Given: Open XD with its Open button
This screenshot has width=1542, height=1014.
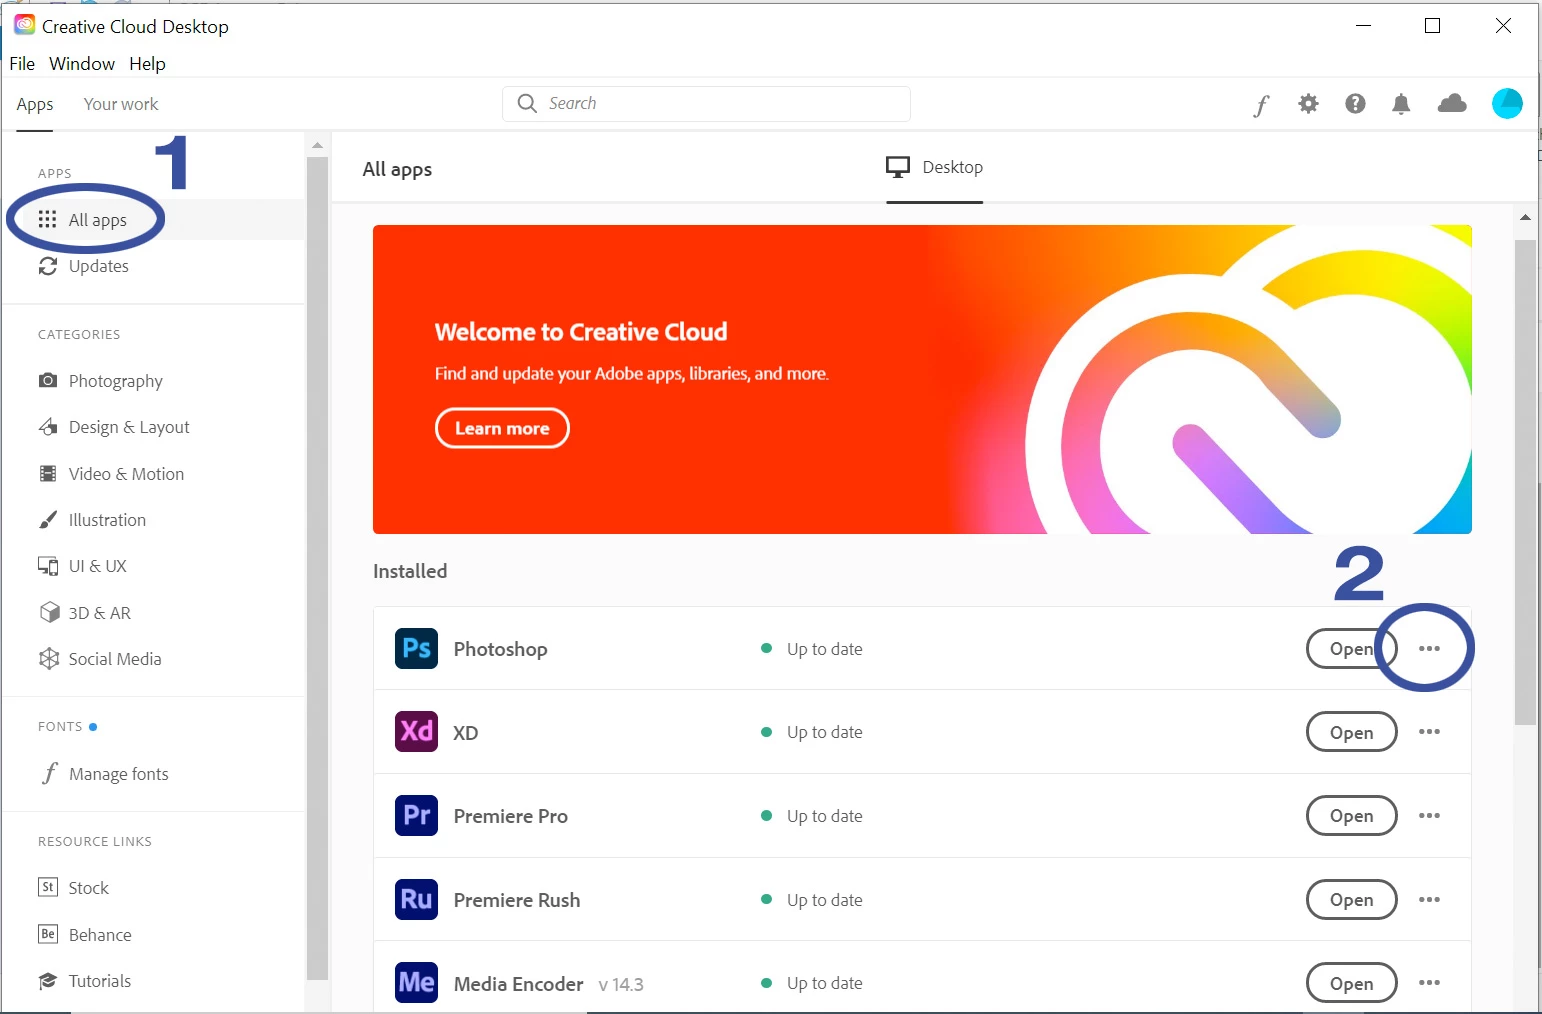Looking at the screenshot, I should pyautogui.click(x=1351, y=732).
